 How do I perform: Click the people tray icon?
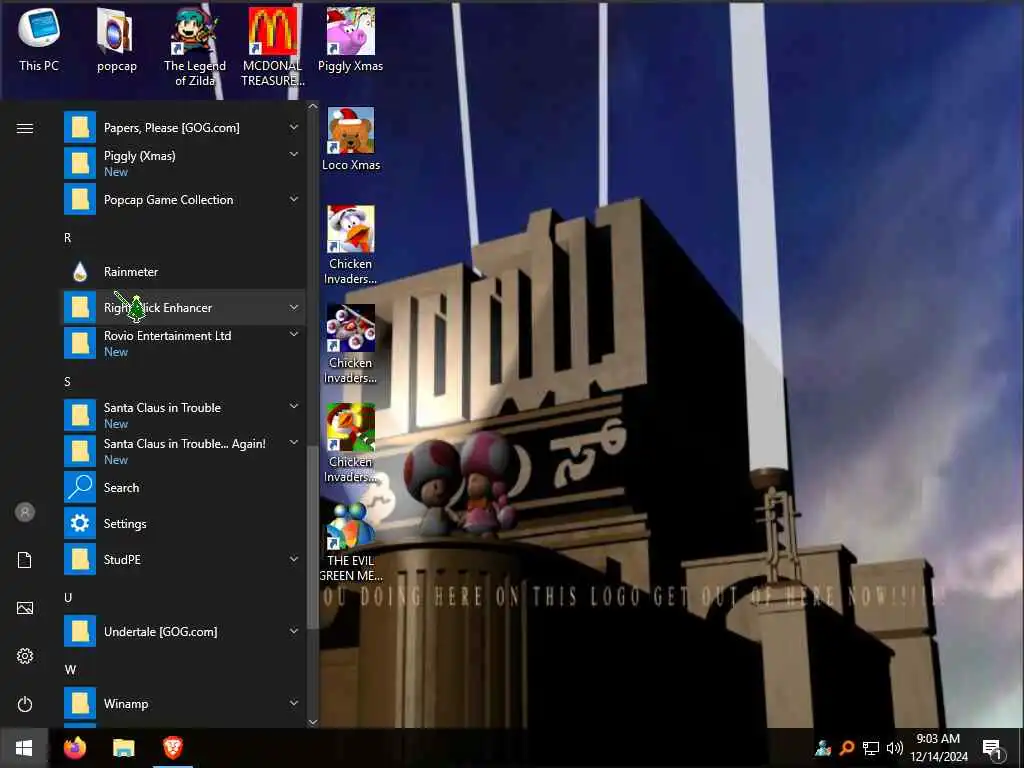(823, 748)
